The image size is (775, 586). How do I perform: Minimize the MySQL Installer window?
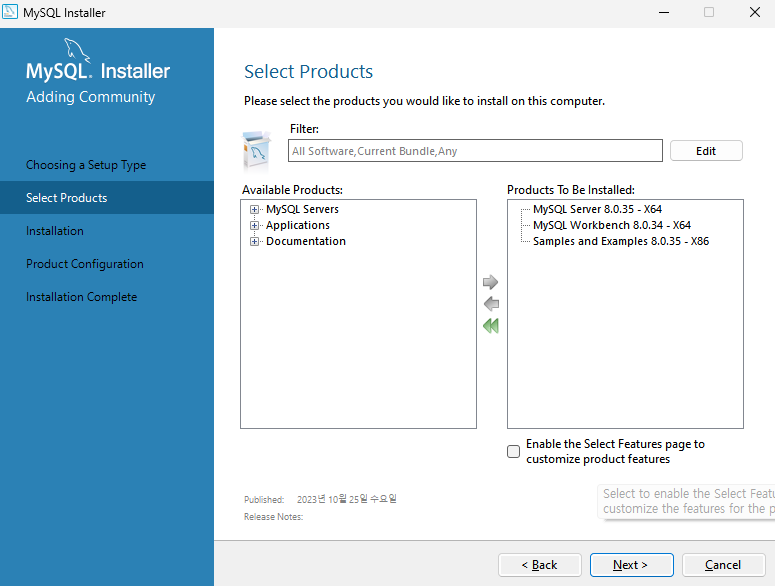point(664,12)
